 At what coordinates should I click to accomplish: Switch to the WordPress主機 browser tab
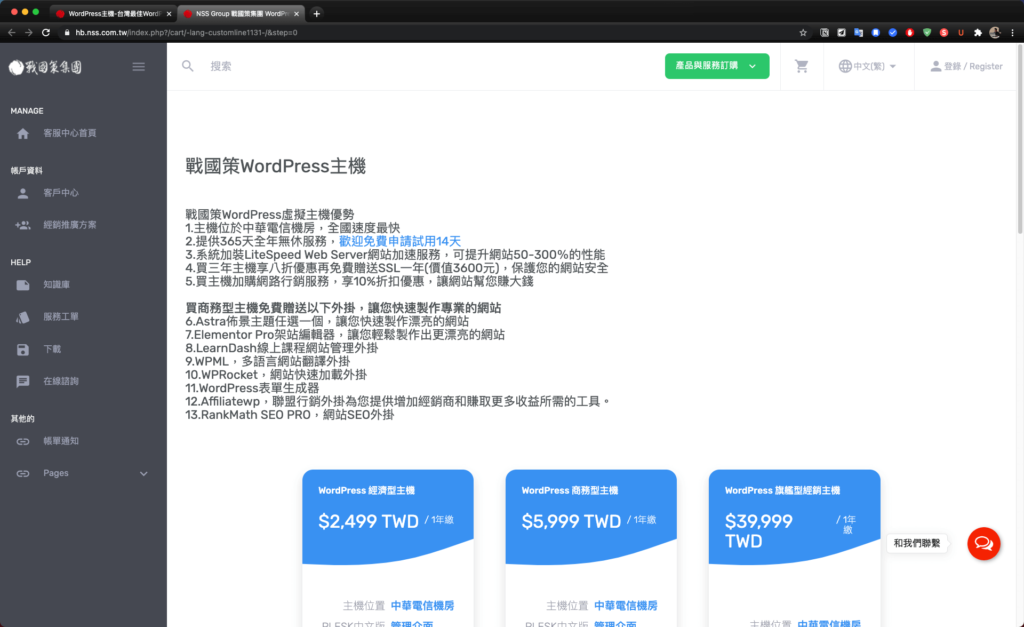(112, 13)
